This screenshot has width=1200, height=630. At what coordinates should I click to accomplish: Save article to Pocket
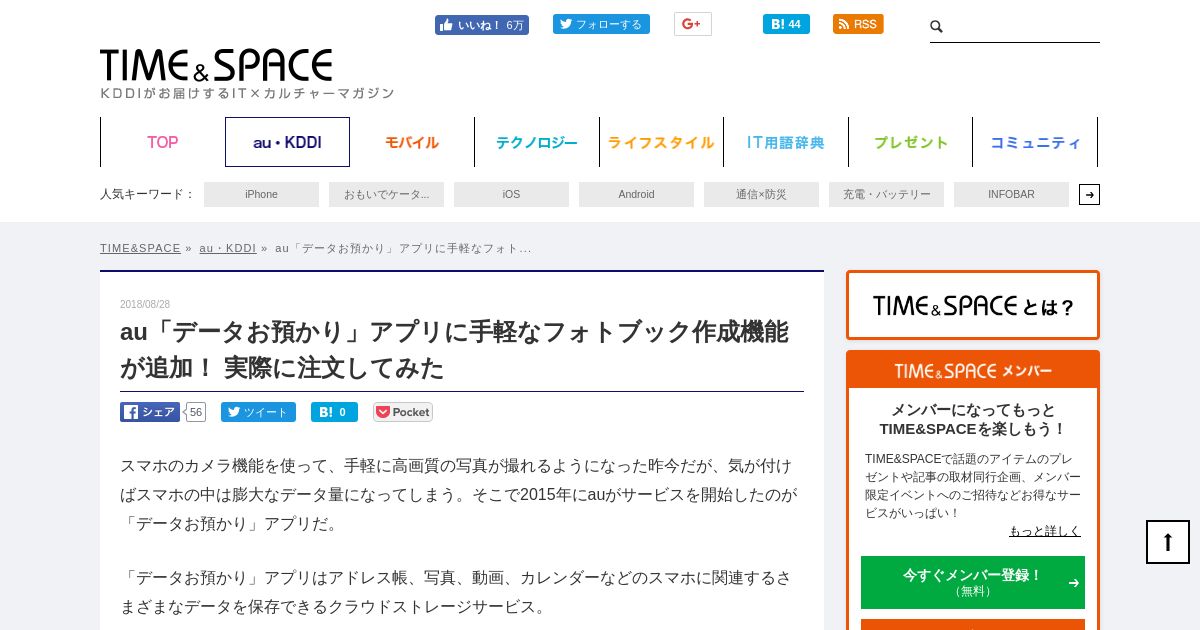click(x=403, y=412)
